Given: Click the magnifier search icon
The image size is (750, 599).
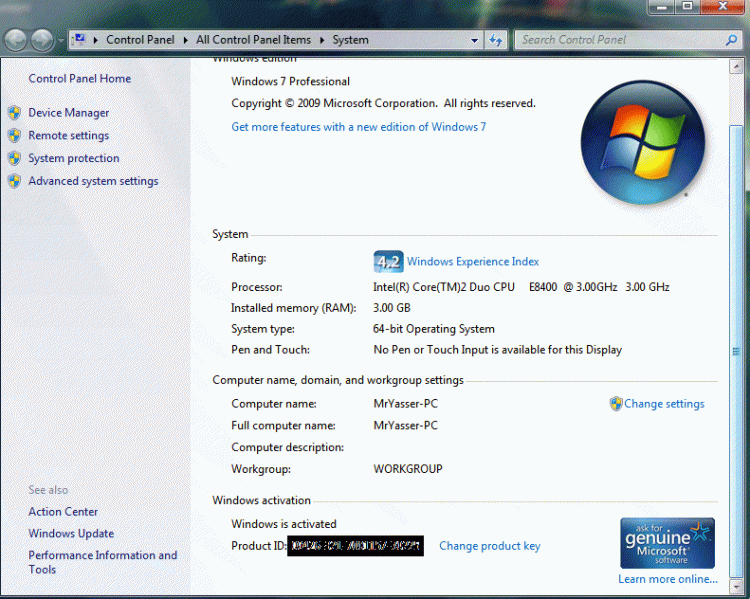Looking at the screenshot, I should click(x=731, y=40).
